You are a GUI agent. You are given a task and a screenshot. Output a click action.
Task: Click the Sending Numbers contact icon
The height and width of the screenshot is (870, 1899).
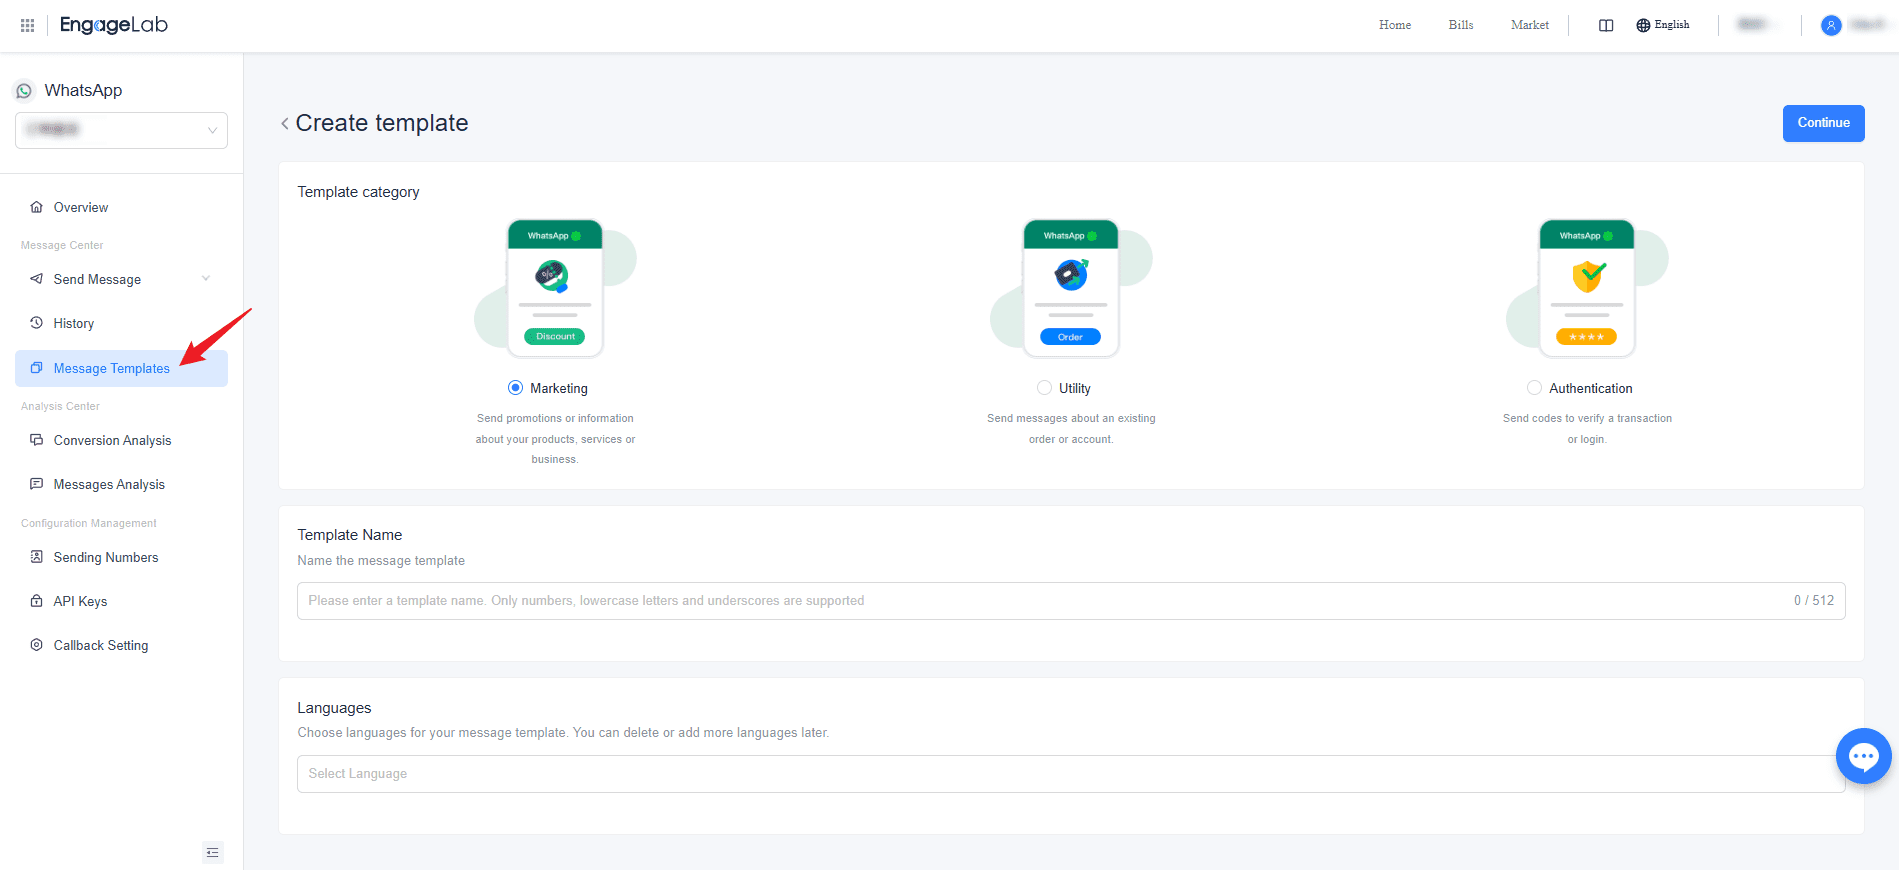(37, 557)
